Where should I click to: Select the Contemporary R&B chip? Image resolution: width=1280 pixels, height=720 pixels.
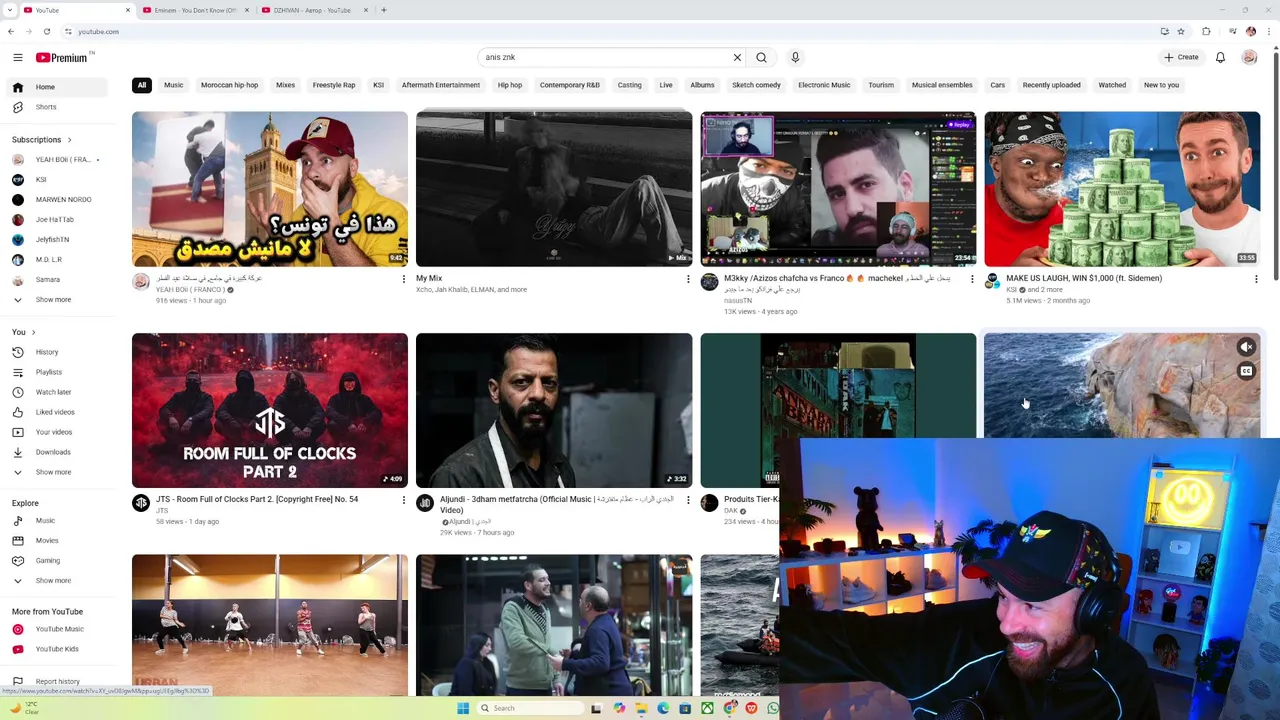[x=570, y=85]
